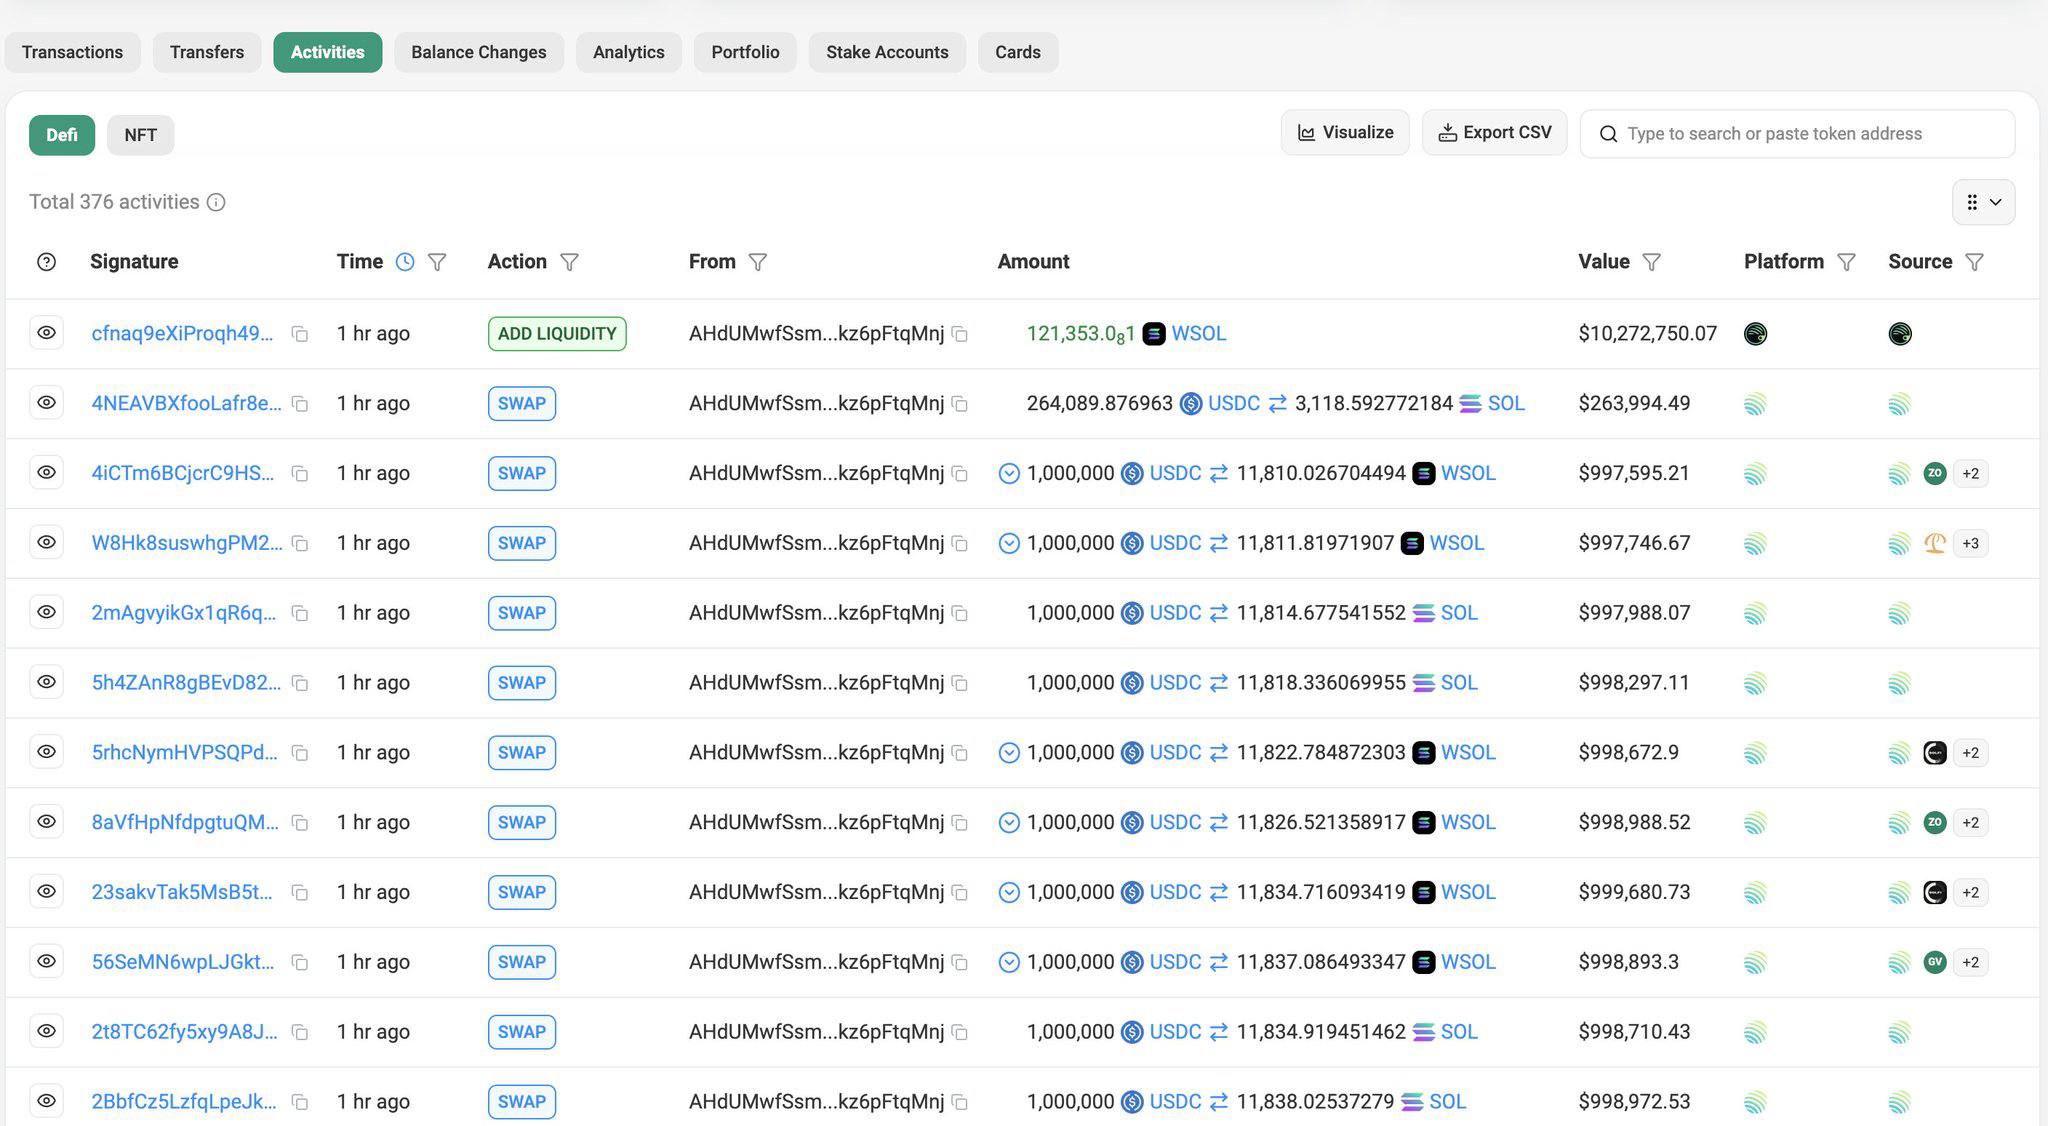Copy signature cfnaq9eXiProqh49 with copy icon
2048x1126 pixels.
pyautogui.click(x=299, y=334)
